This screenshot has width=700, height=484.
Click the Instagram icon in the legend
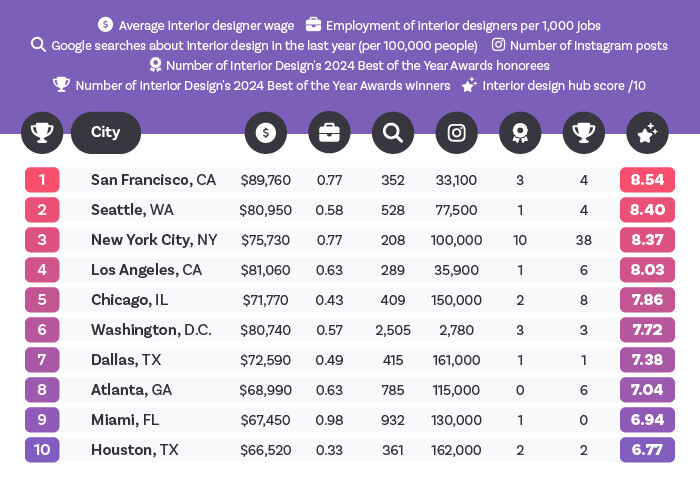[498, 45]
